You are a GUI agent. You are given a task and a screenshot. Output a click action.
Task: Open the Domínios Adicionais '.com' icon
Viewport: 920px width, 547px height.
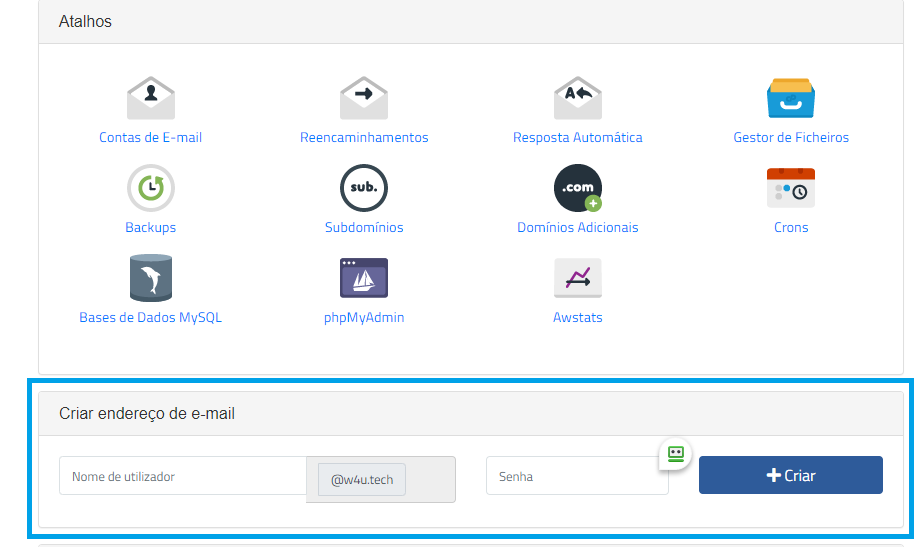point(578,188)
